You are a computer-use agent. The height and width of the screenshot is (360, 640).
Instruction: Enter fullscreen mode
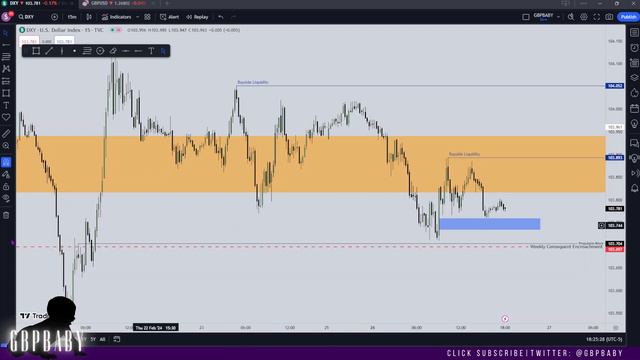(x=597, y=17)
